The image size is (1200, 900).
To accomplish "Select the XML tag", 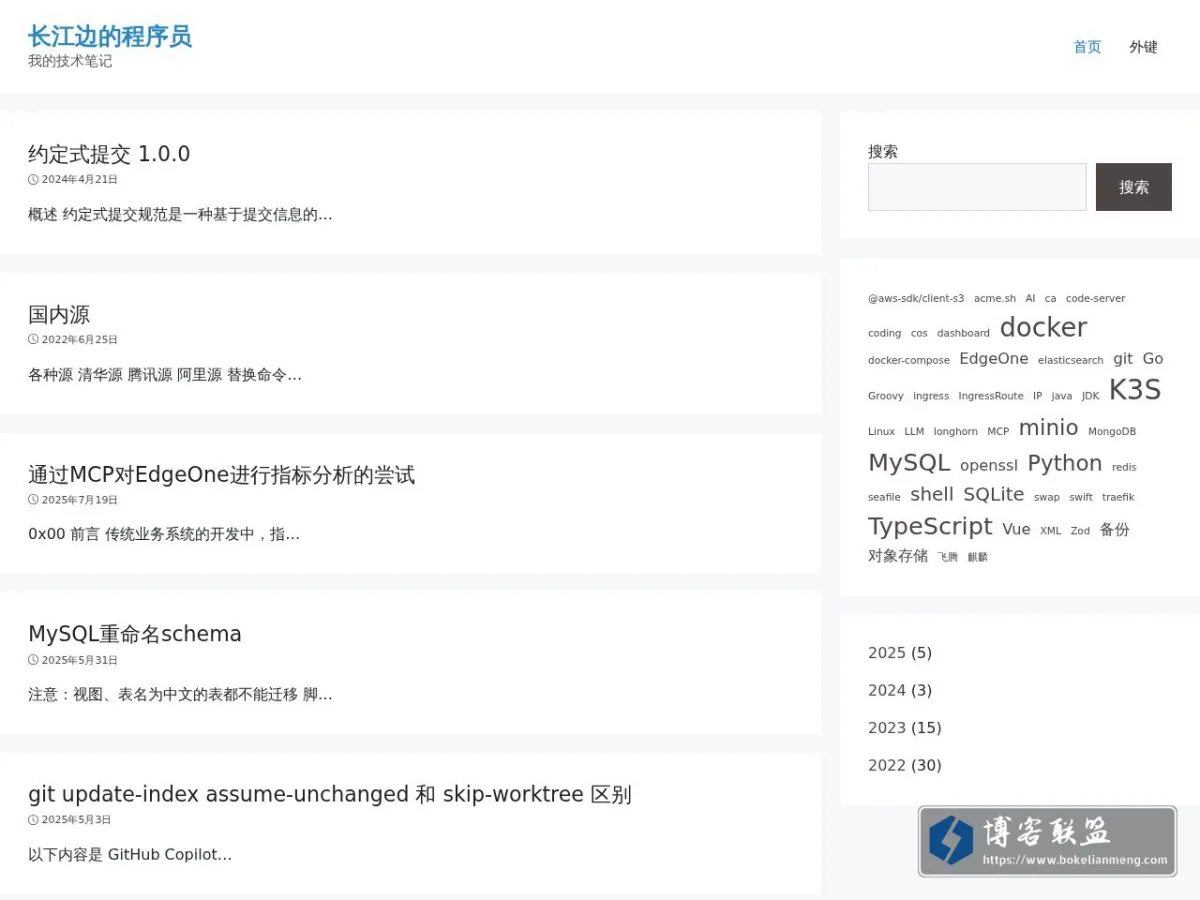I will click(1050, 531).
